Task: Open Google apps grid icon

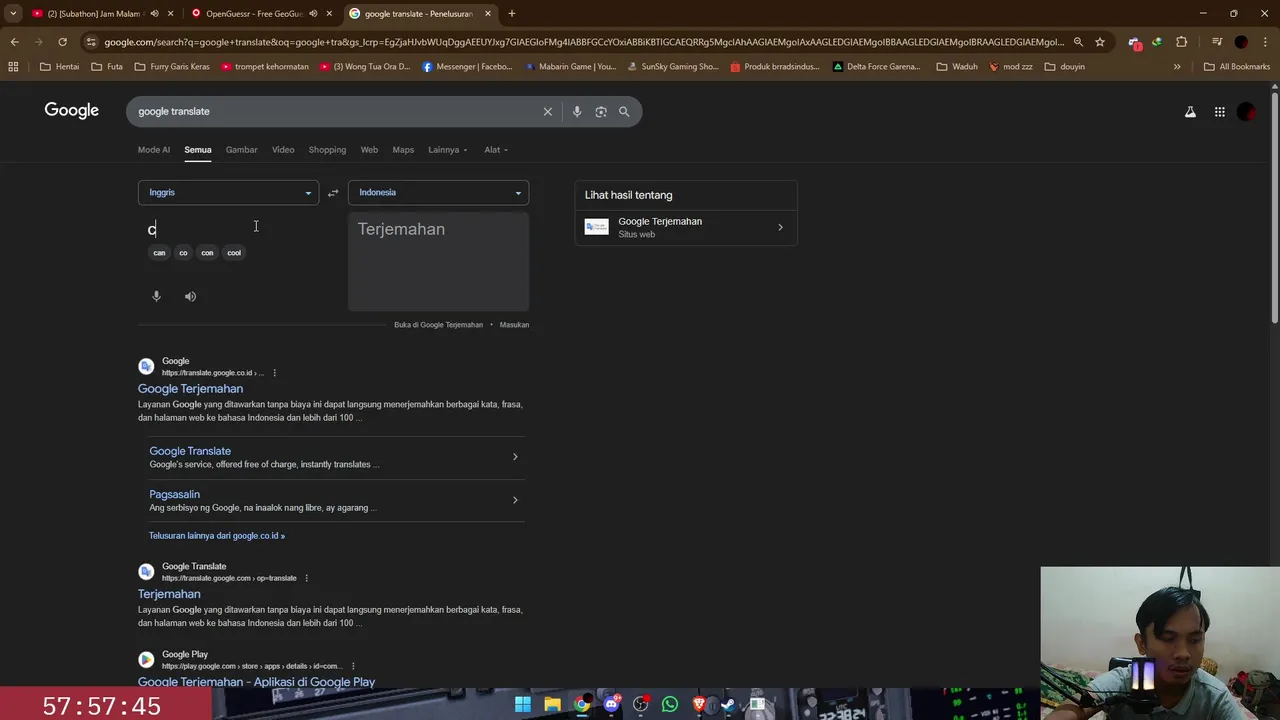Action: [1219, 112]
